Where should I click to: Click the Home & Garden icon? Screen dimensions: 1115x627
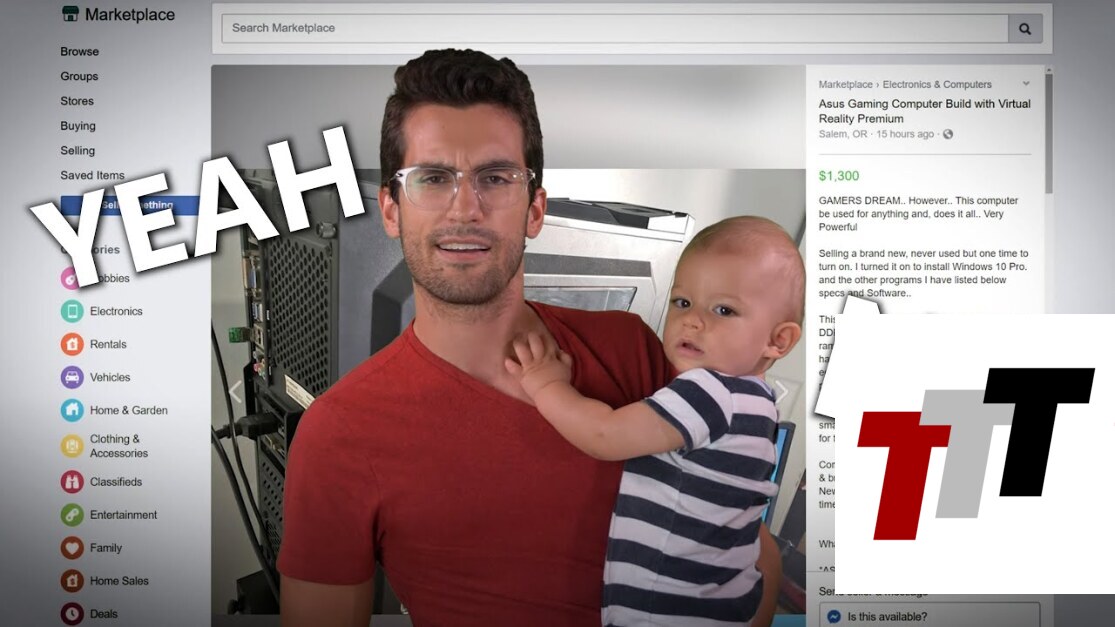(x=72, y=410)
